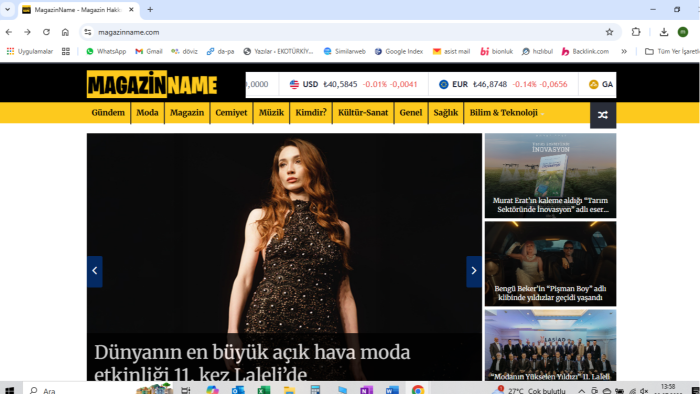Open Word from the taskbar
The height and width of the screenshot is (394, 700).
click(392, 390)
